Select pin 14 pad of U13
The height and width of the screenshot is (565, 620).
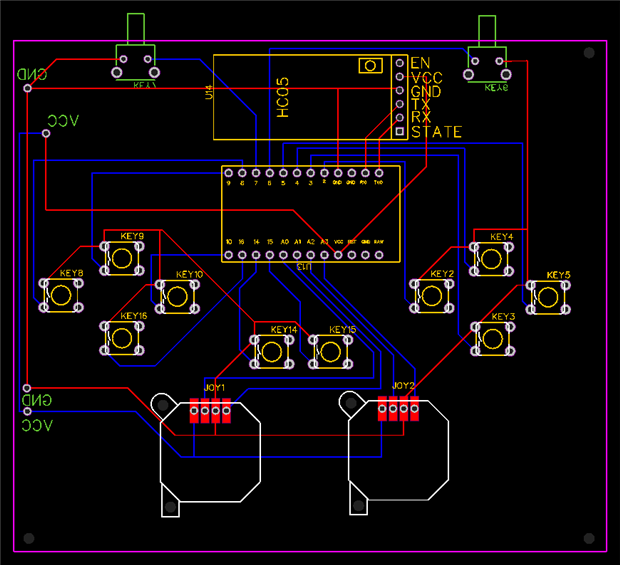coord(256,255)
